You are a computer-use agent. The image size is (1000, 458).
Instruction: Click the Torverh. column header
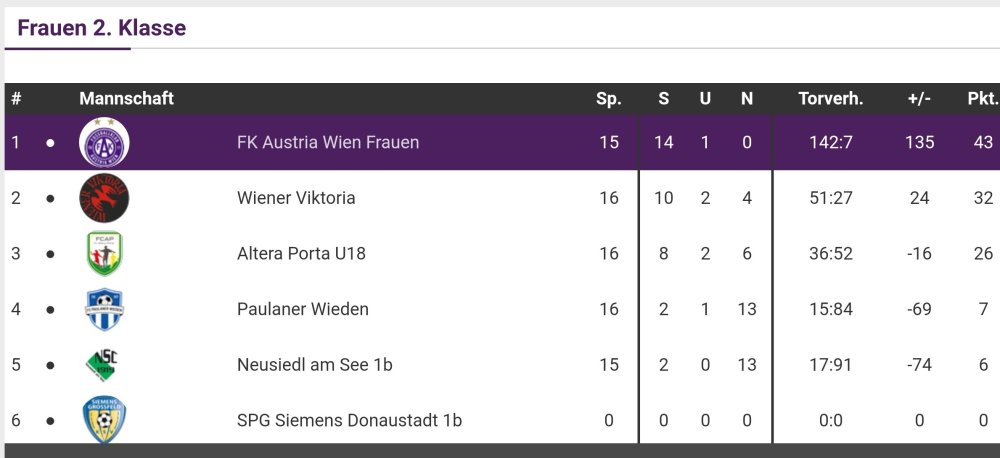(x=831, y=98)
